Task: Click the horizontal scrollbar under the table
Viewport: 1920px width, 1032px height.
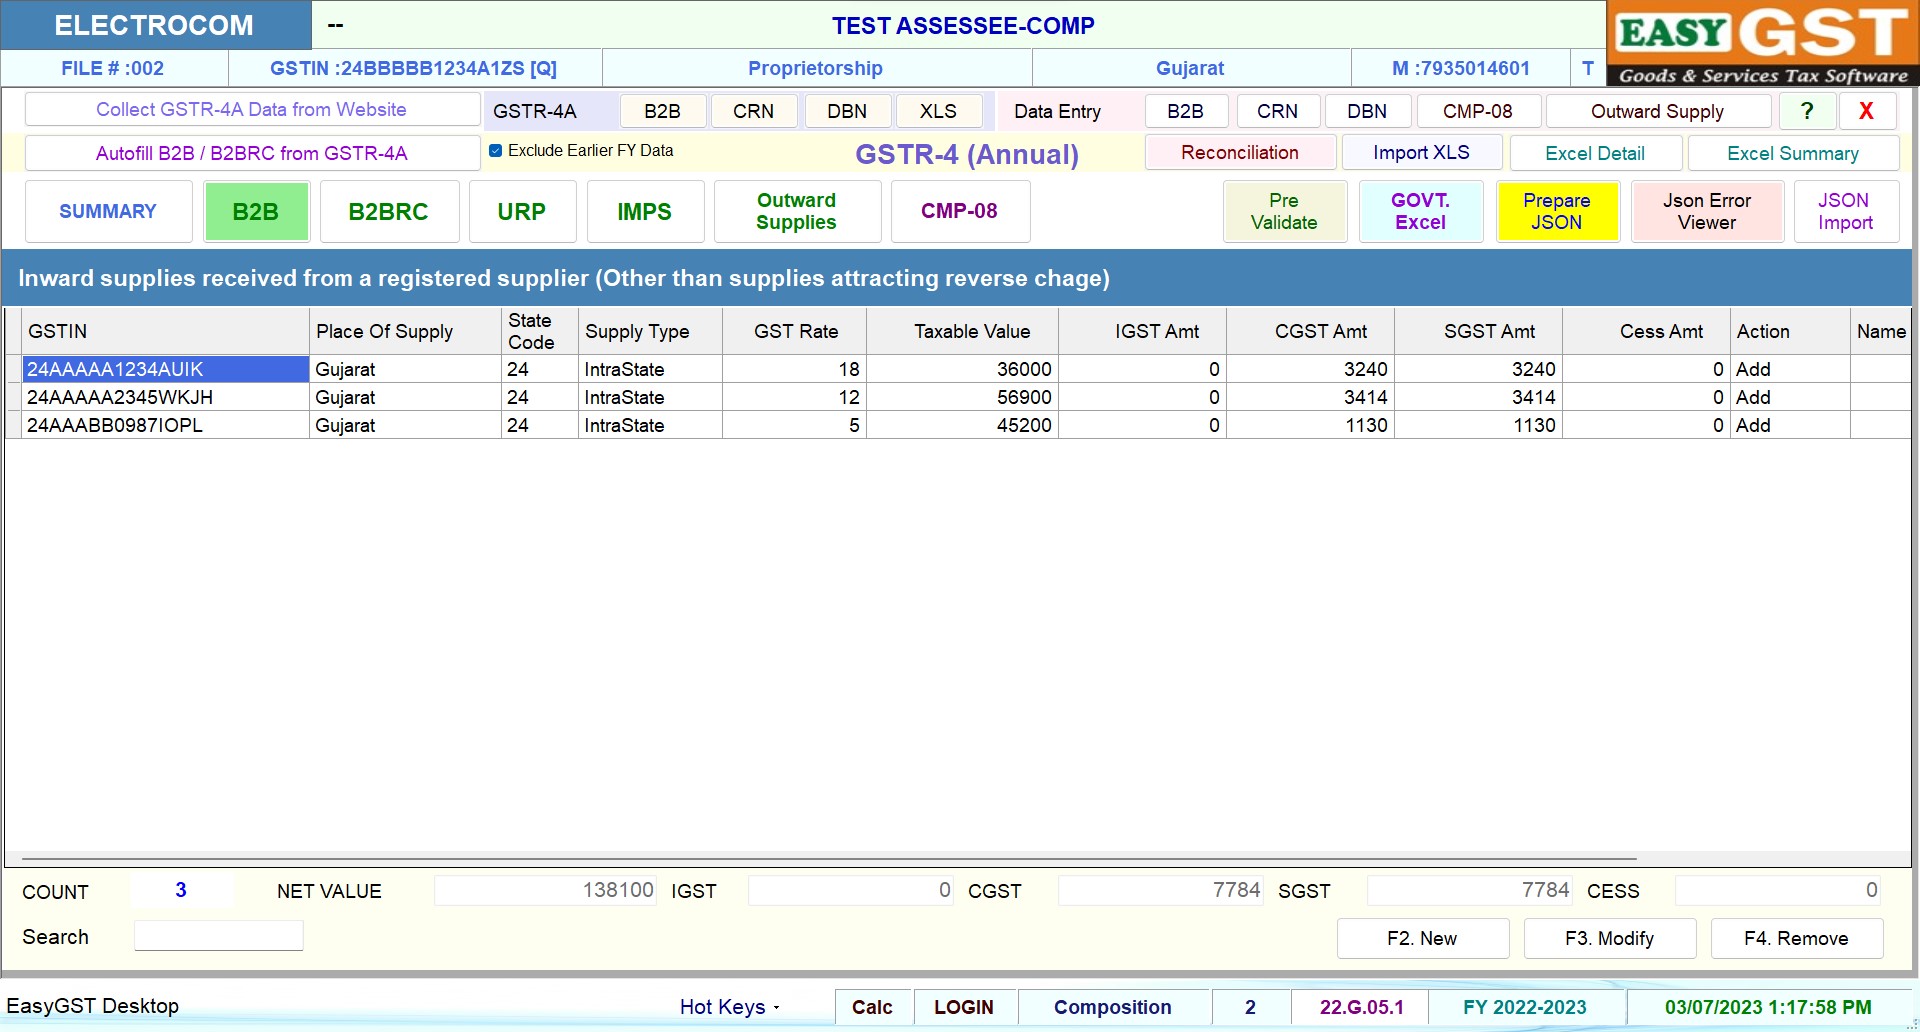Action: pos(828,859)
